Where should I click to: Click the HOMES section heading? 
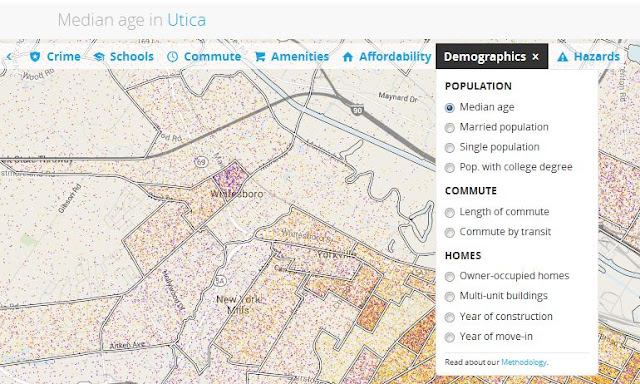[463, 255]
